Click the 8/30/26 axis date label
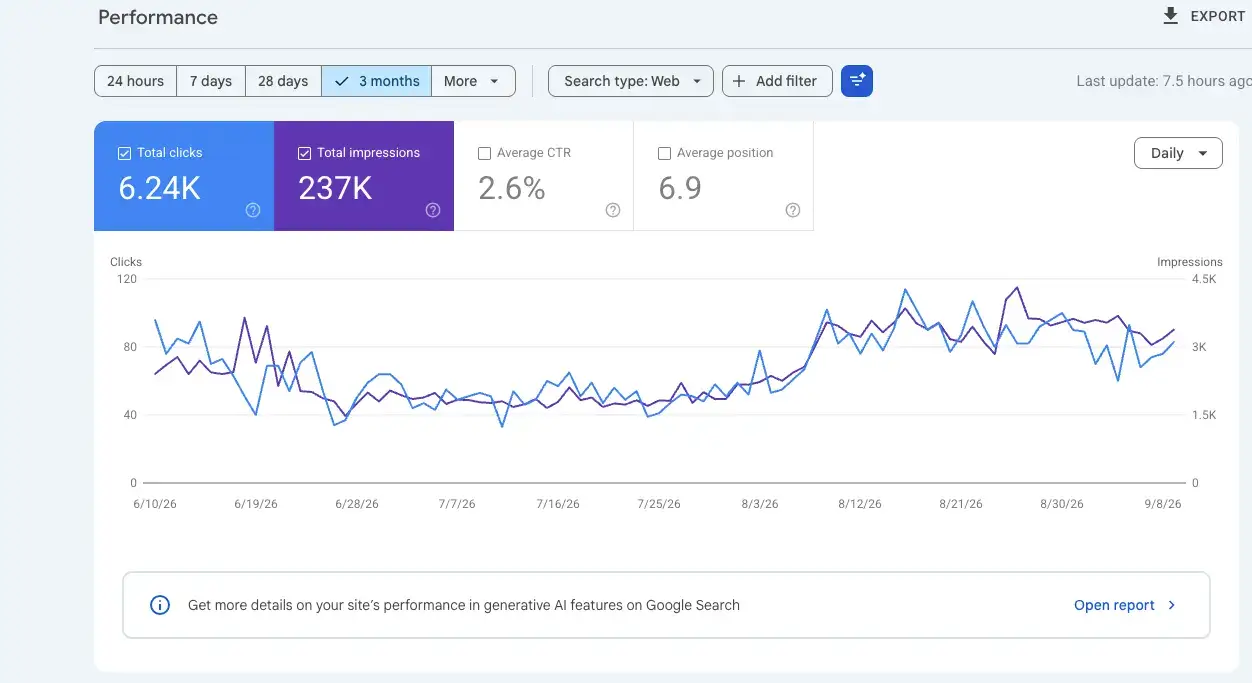 (1062, 504)
